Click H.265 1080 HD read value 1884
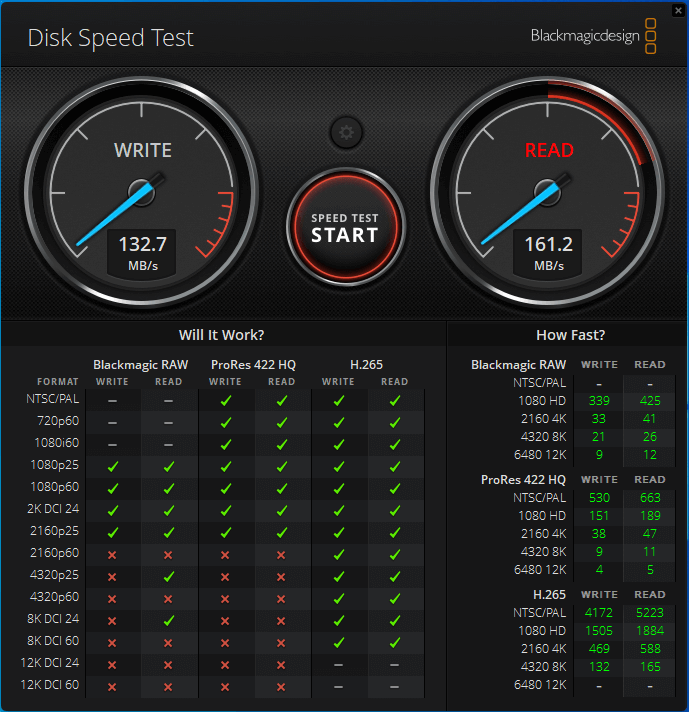Image resolution: width=689 pixels, height=712 pixels. [650, 631]
